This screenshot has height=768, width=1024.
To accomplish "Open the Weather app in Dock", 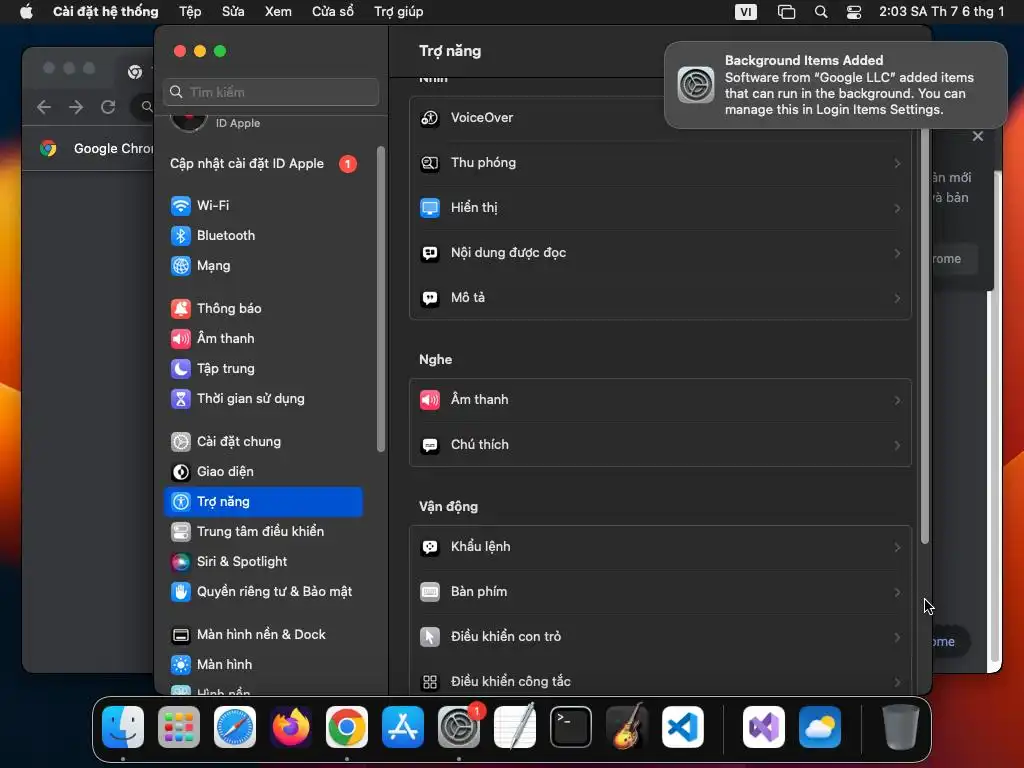I will tap(820, 727).
